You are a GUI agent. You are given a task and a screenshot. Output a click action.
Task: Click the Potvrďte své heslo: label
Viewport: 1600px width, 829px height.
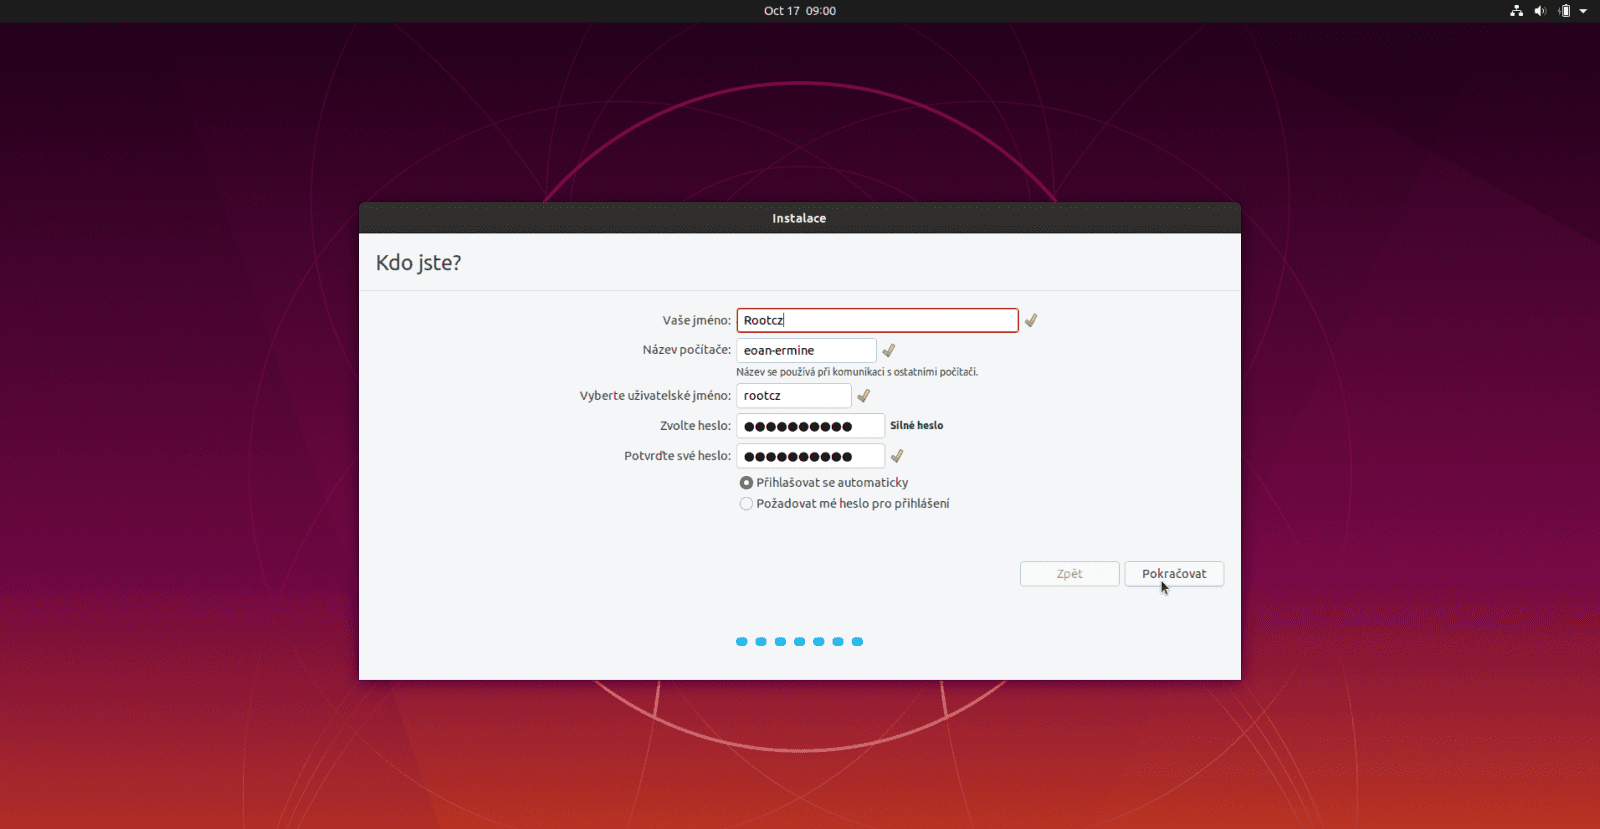(x=677, y=456)
